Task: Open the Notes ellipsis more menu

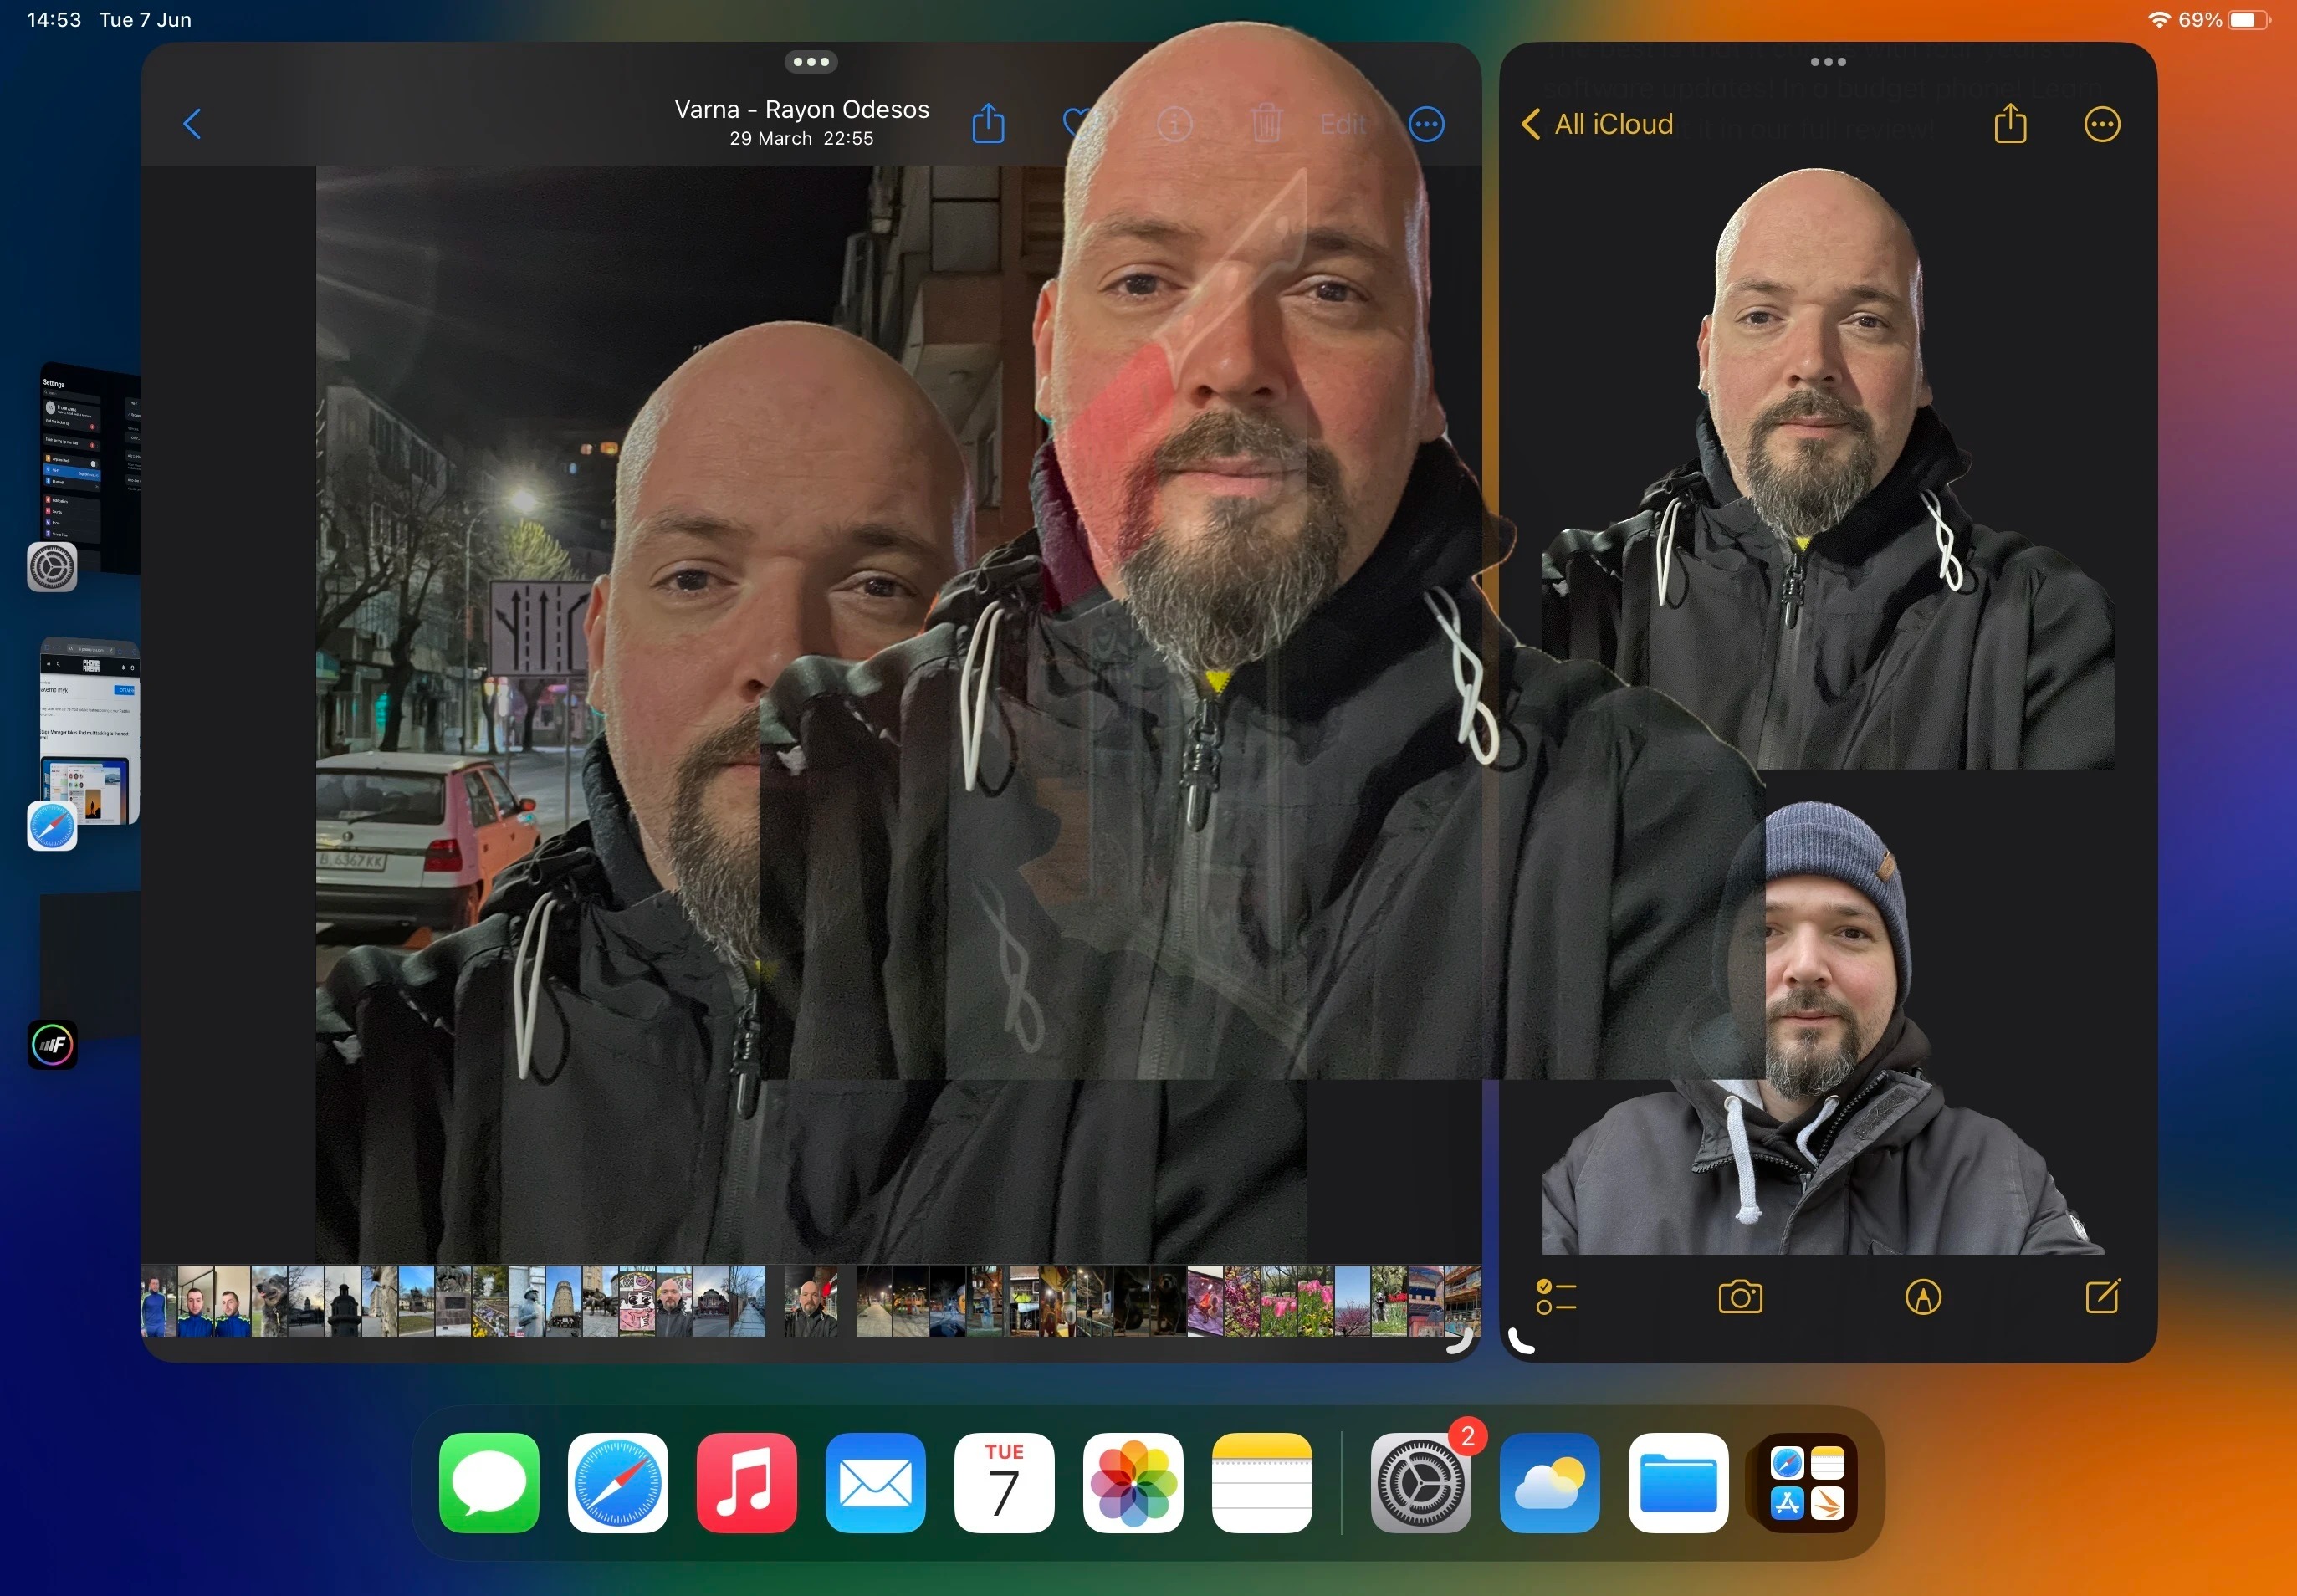Action: [x=2101, y=124]
